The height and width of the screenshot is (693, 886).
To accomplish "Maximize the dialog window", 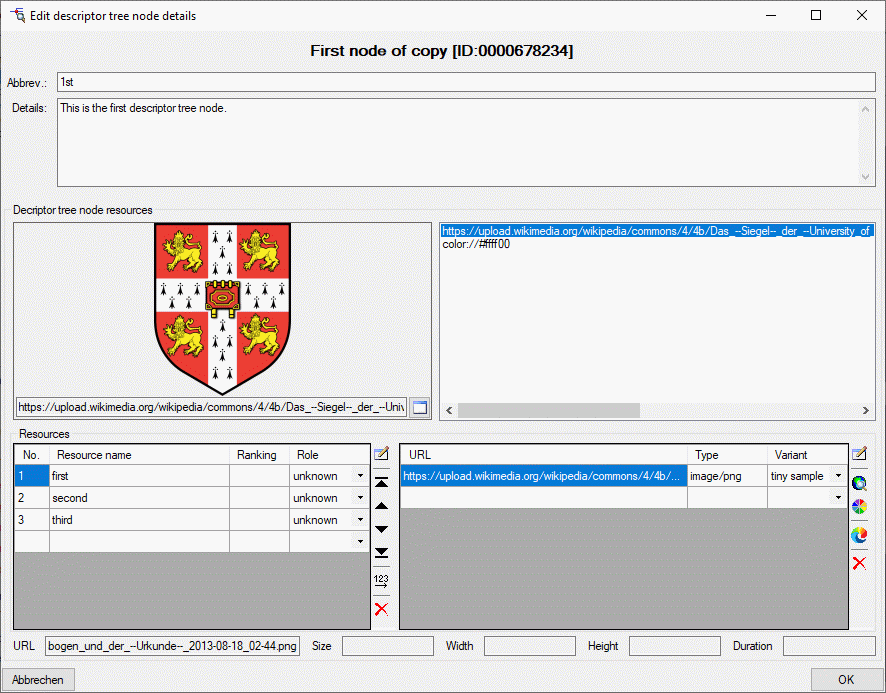I will 816,15.
